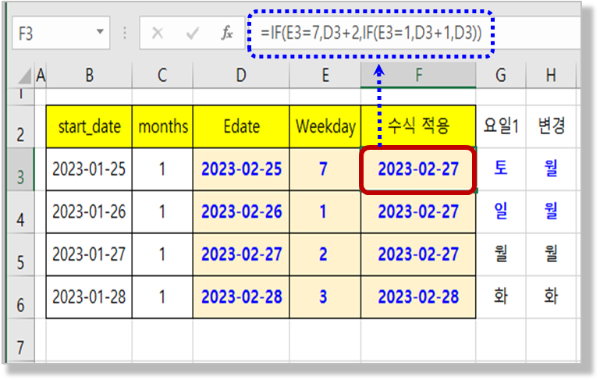
Task: Select the 월 cell in H5
Action: (551, 254)
